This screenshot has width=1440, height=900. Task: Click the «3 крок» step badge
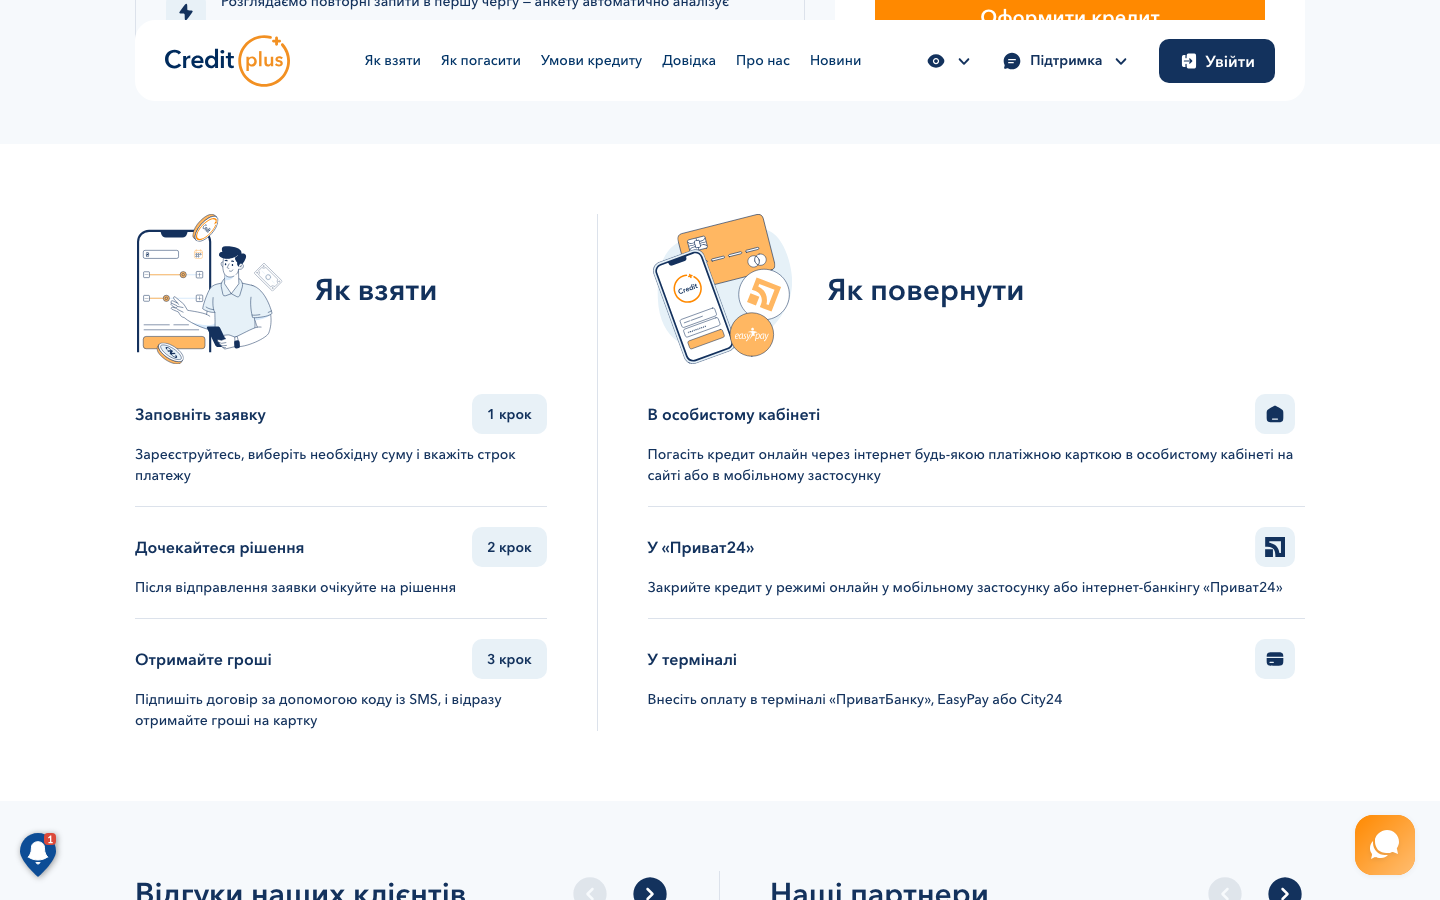point(509,659)
